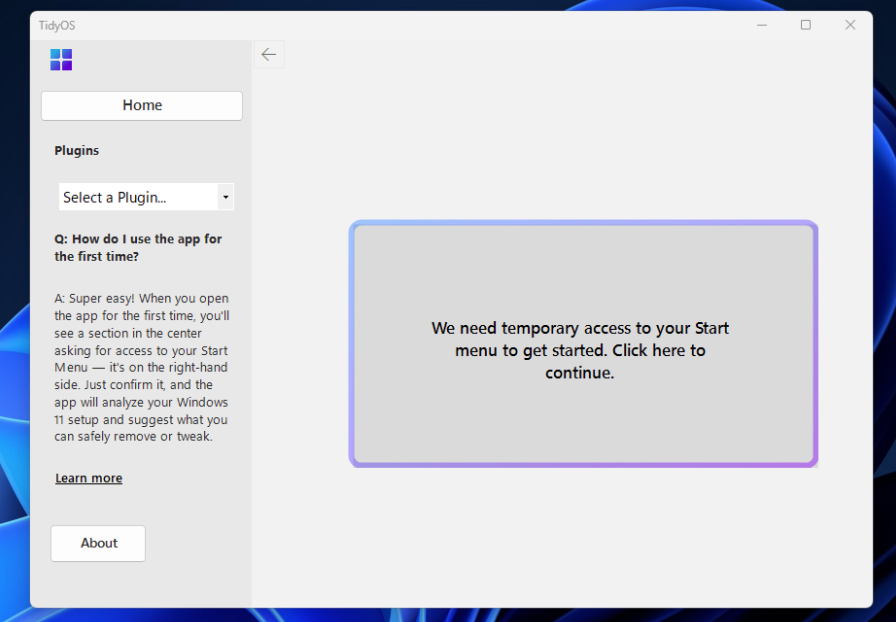Maximize the TidyOS window
896x622 pixels.
[x=806, y=25]
